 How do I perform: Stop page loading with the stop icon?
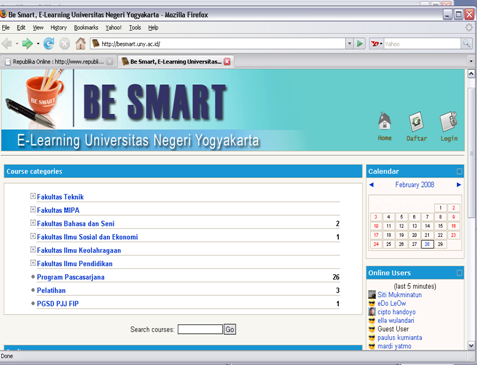[65, 44]
